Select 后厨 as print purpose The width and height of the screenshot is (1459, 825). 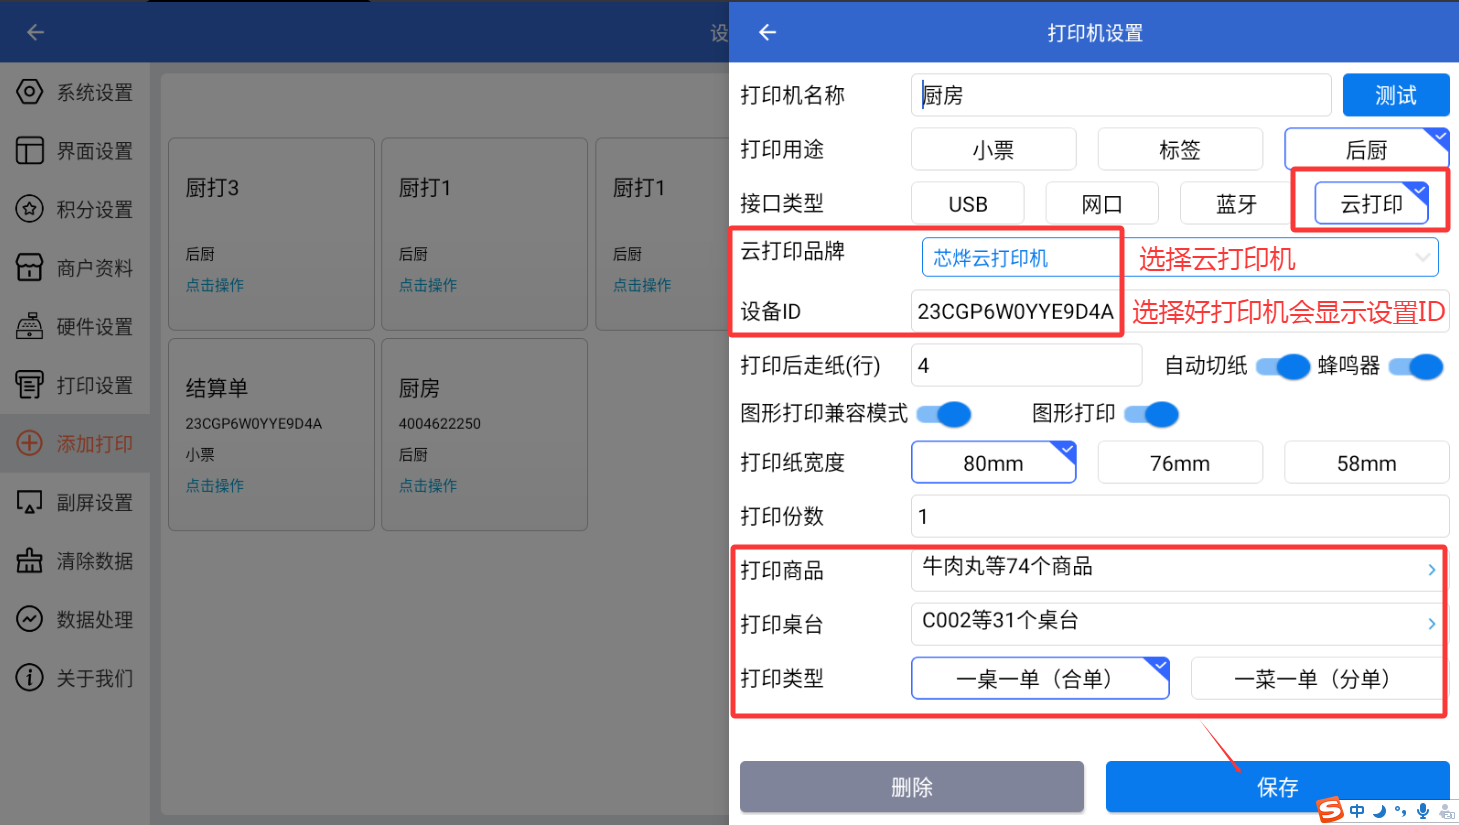(1366, 150)
